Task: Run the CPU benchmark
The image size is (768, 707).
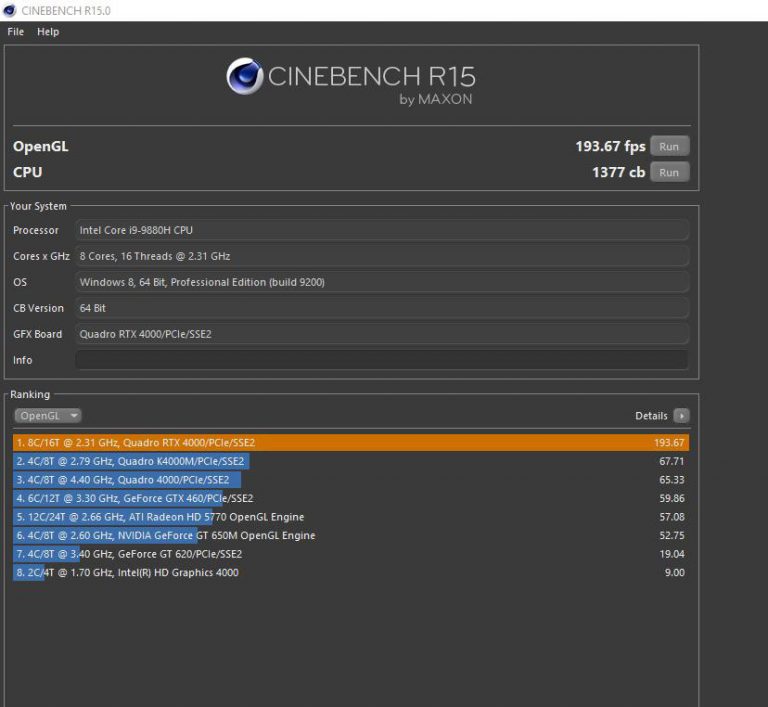Action: (x=669, y=172)
